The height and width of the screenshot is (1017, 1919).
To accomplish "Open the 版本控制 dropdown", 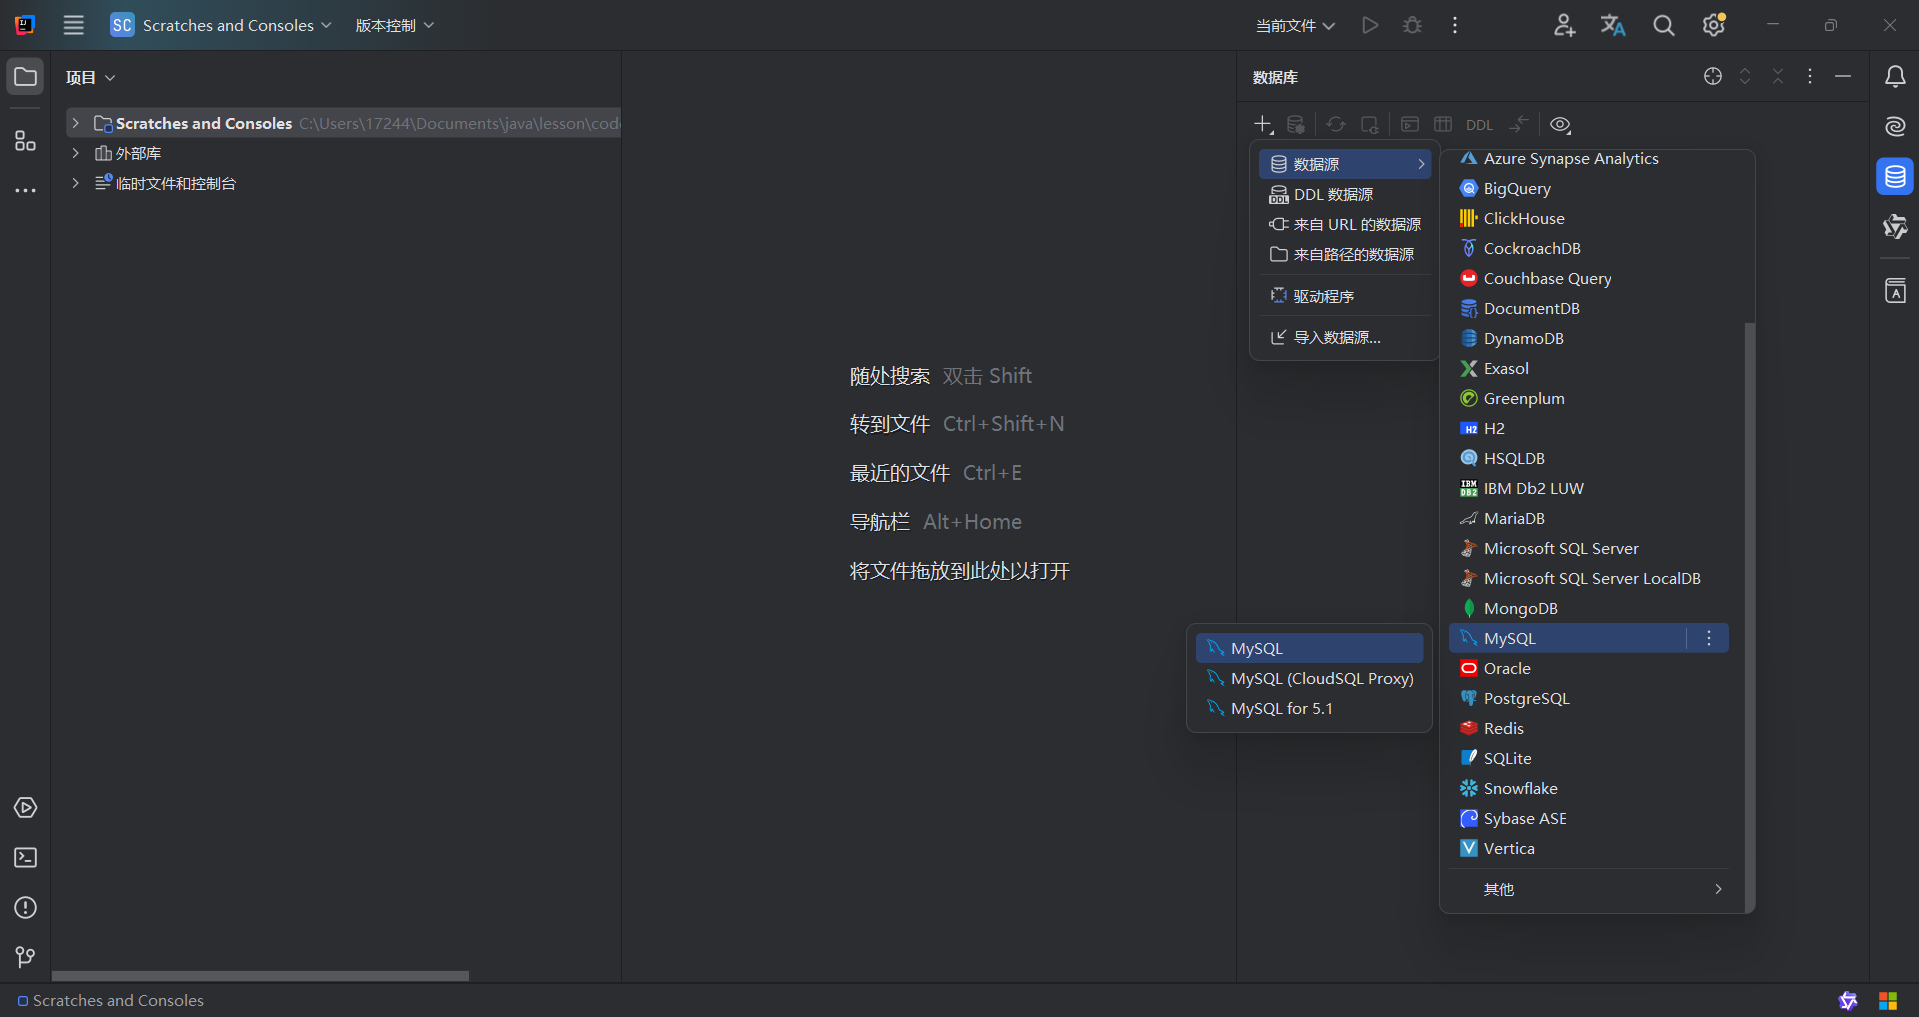I will [395, 25].
